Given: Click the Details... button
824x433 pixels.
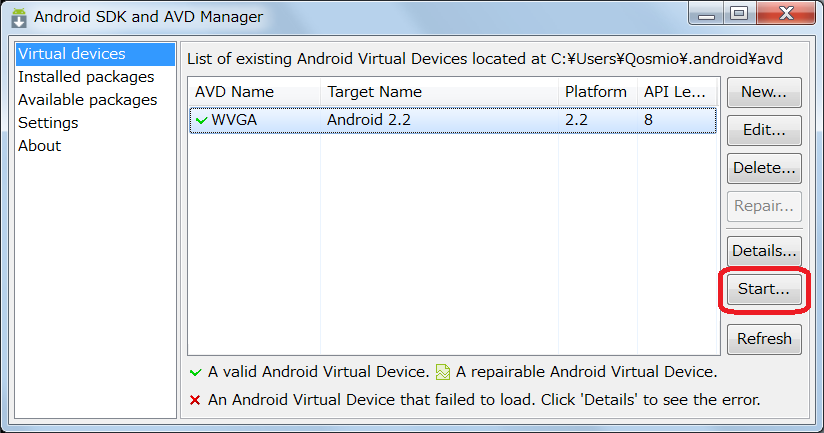Looking at the screenshot, I should 764,251.
